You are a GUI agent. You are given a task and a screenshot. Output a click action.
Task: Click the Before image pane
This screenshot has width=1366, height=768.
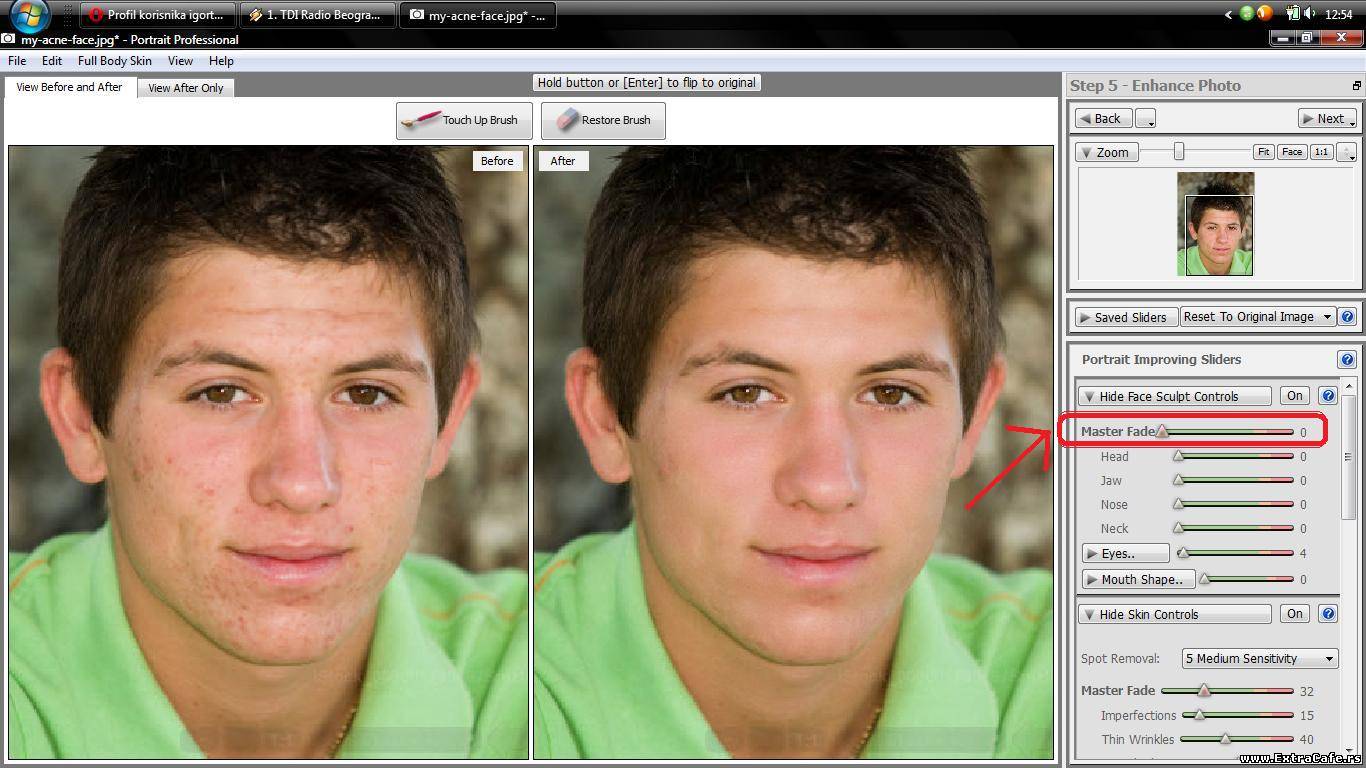coord(269,453)
